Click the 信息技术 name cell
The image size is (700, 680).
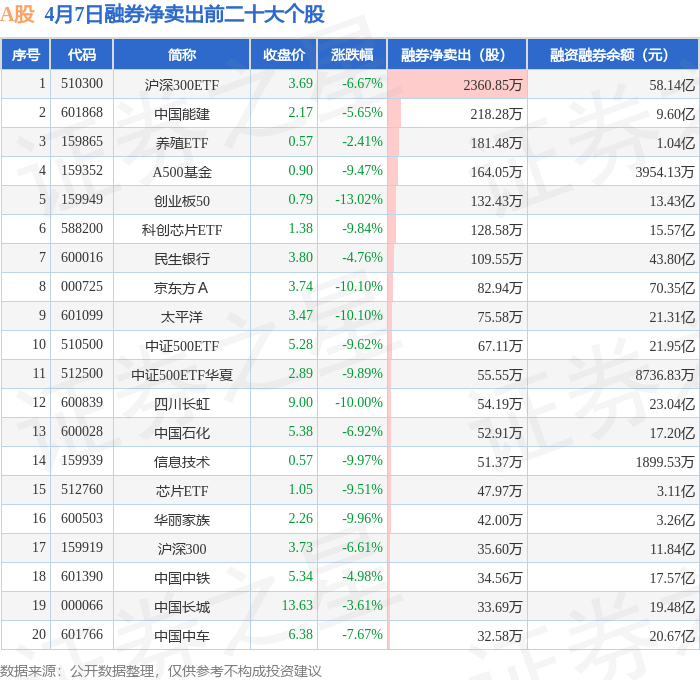pyautogui.click(x=182, y=462)
